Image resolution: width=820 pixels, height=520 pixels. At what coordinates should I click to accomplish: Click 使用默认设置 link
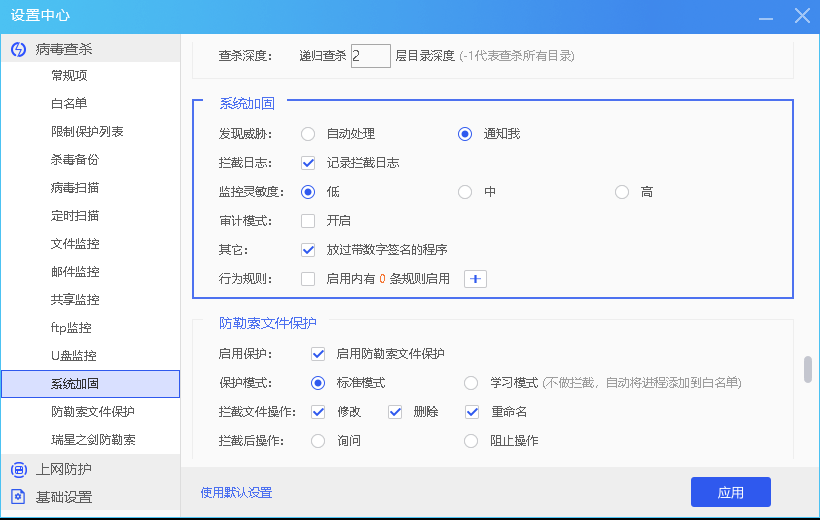pos(236,493)
